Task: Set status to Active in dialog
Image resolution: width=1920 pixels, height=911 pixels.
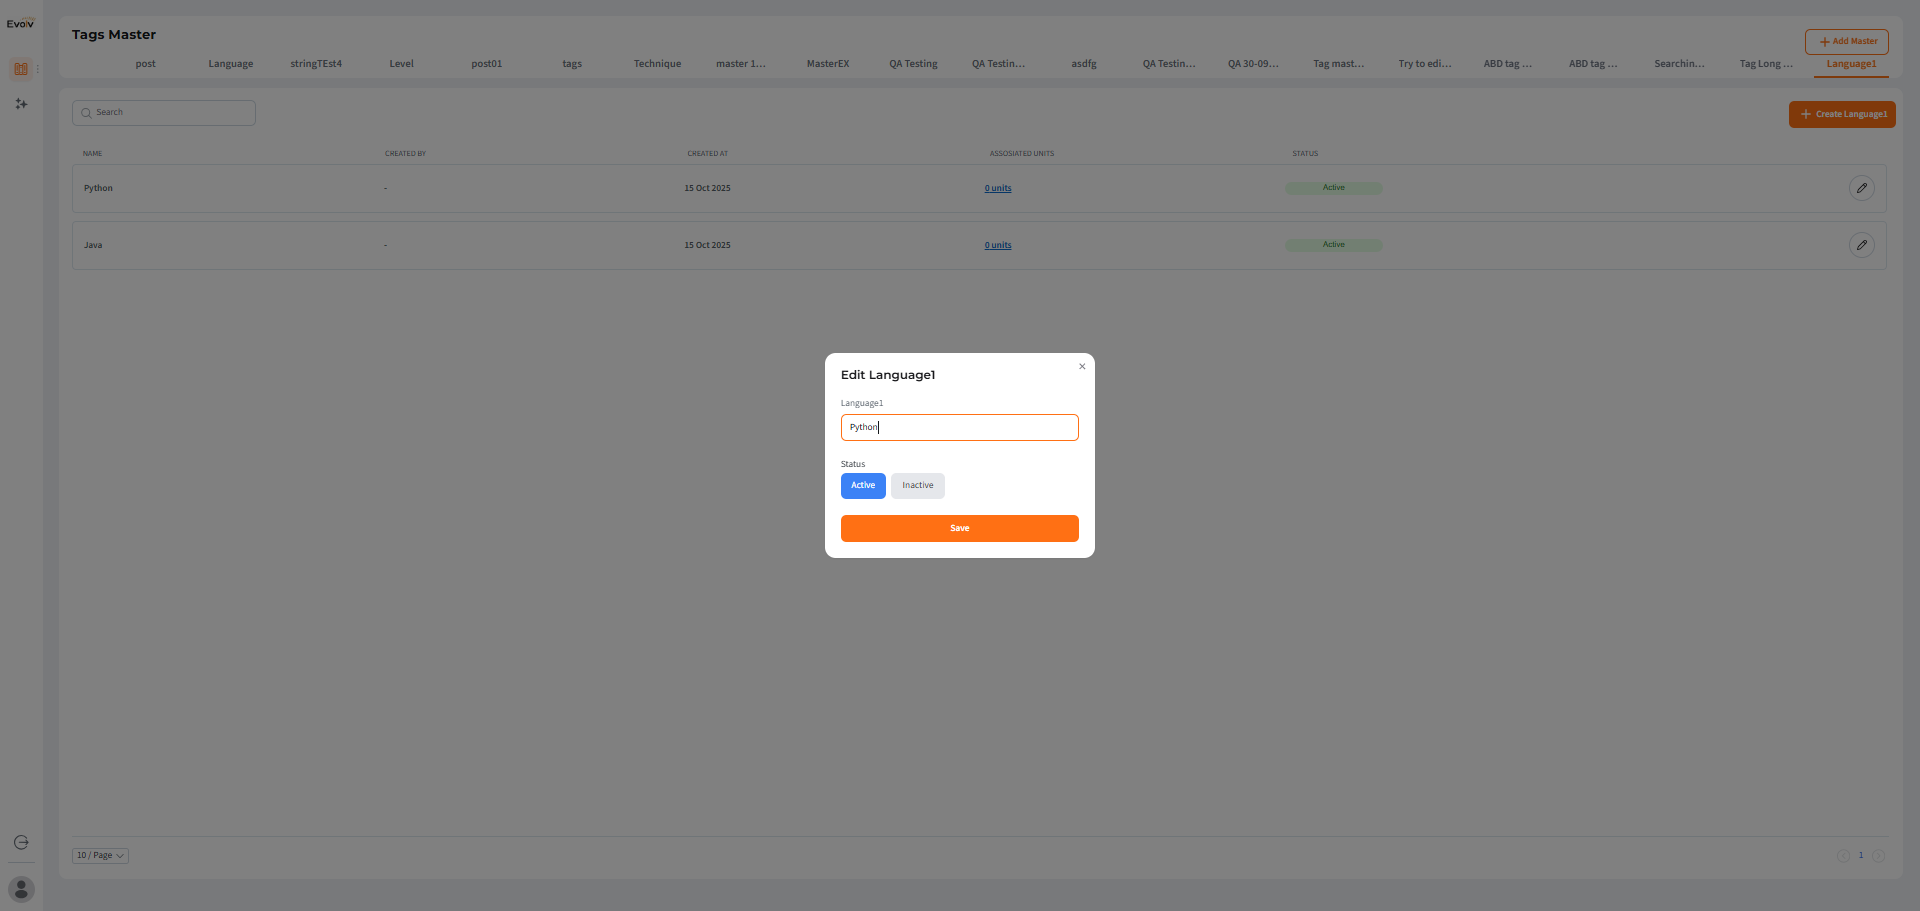Action: tap(863, 486)
